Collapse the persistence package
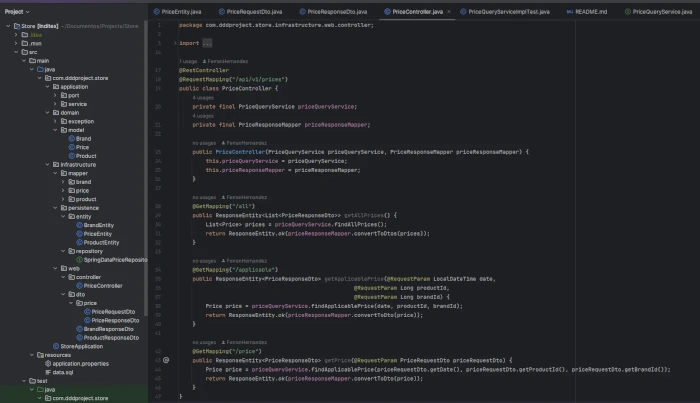Screen dimensions: 700x403 pos(55,208)
